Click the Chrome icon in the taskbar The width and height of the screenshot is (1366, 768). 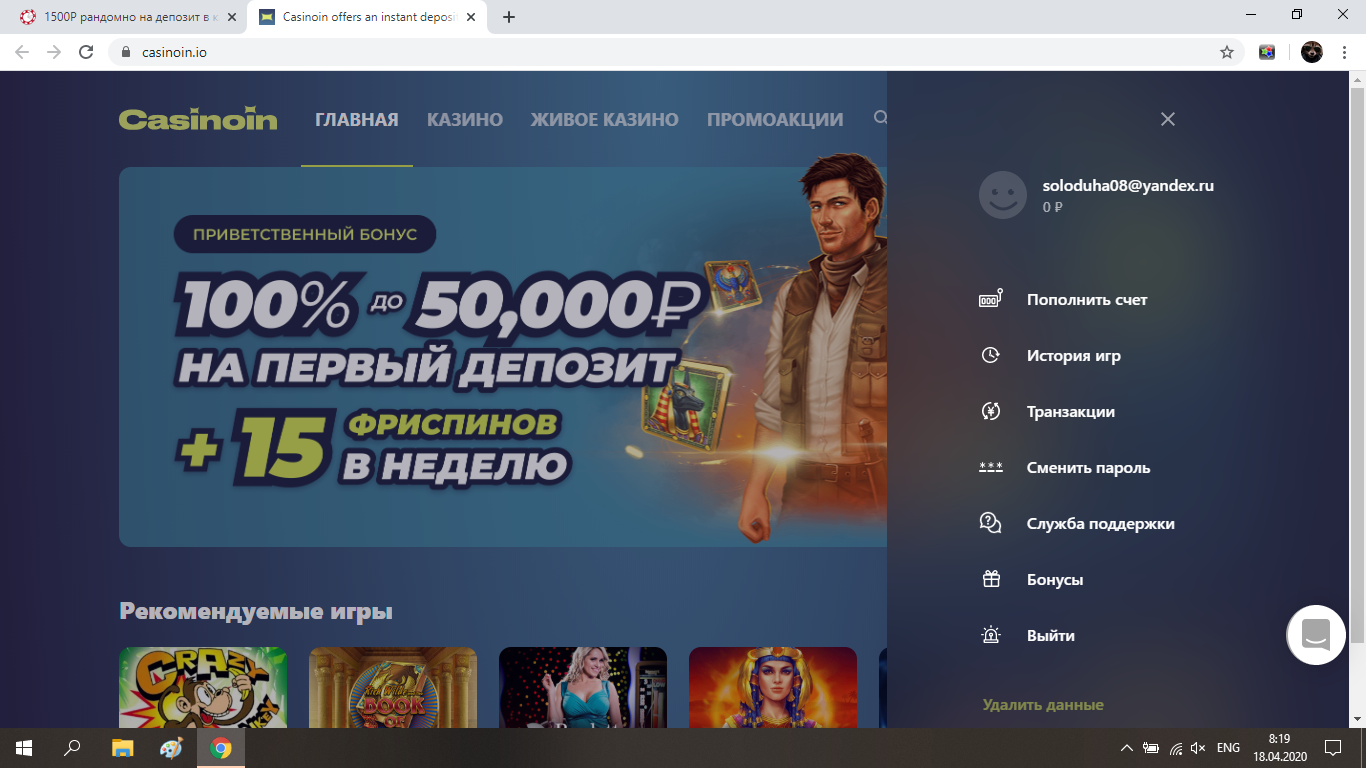coord(221,748)
